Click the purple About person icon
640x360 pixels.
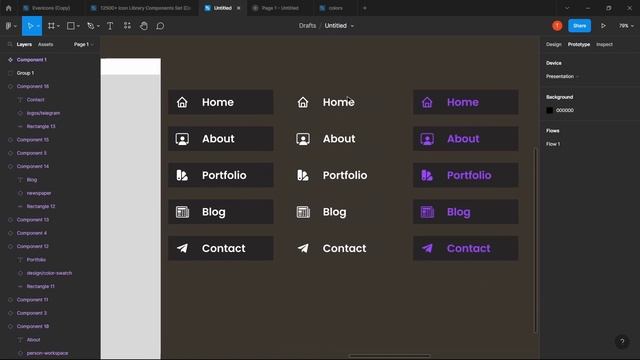(427, 139)
